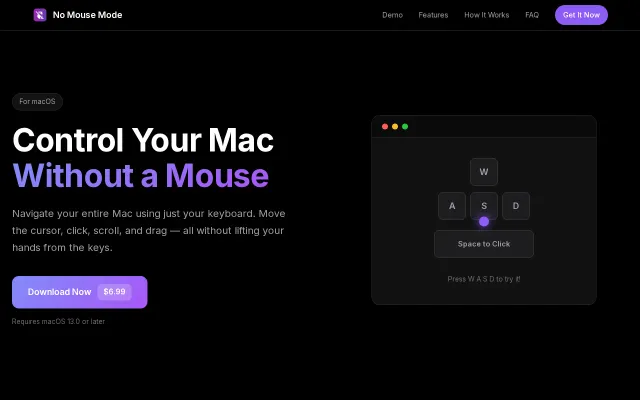Click the purple cursor dot in demo
Screen dimensions: 640x400
(484, 222)
